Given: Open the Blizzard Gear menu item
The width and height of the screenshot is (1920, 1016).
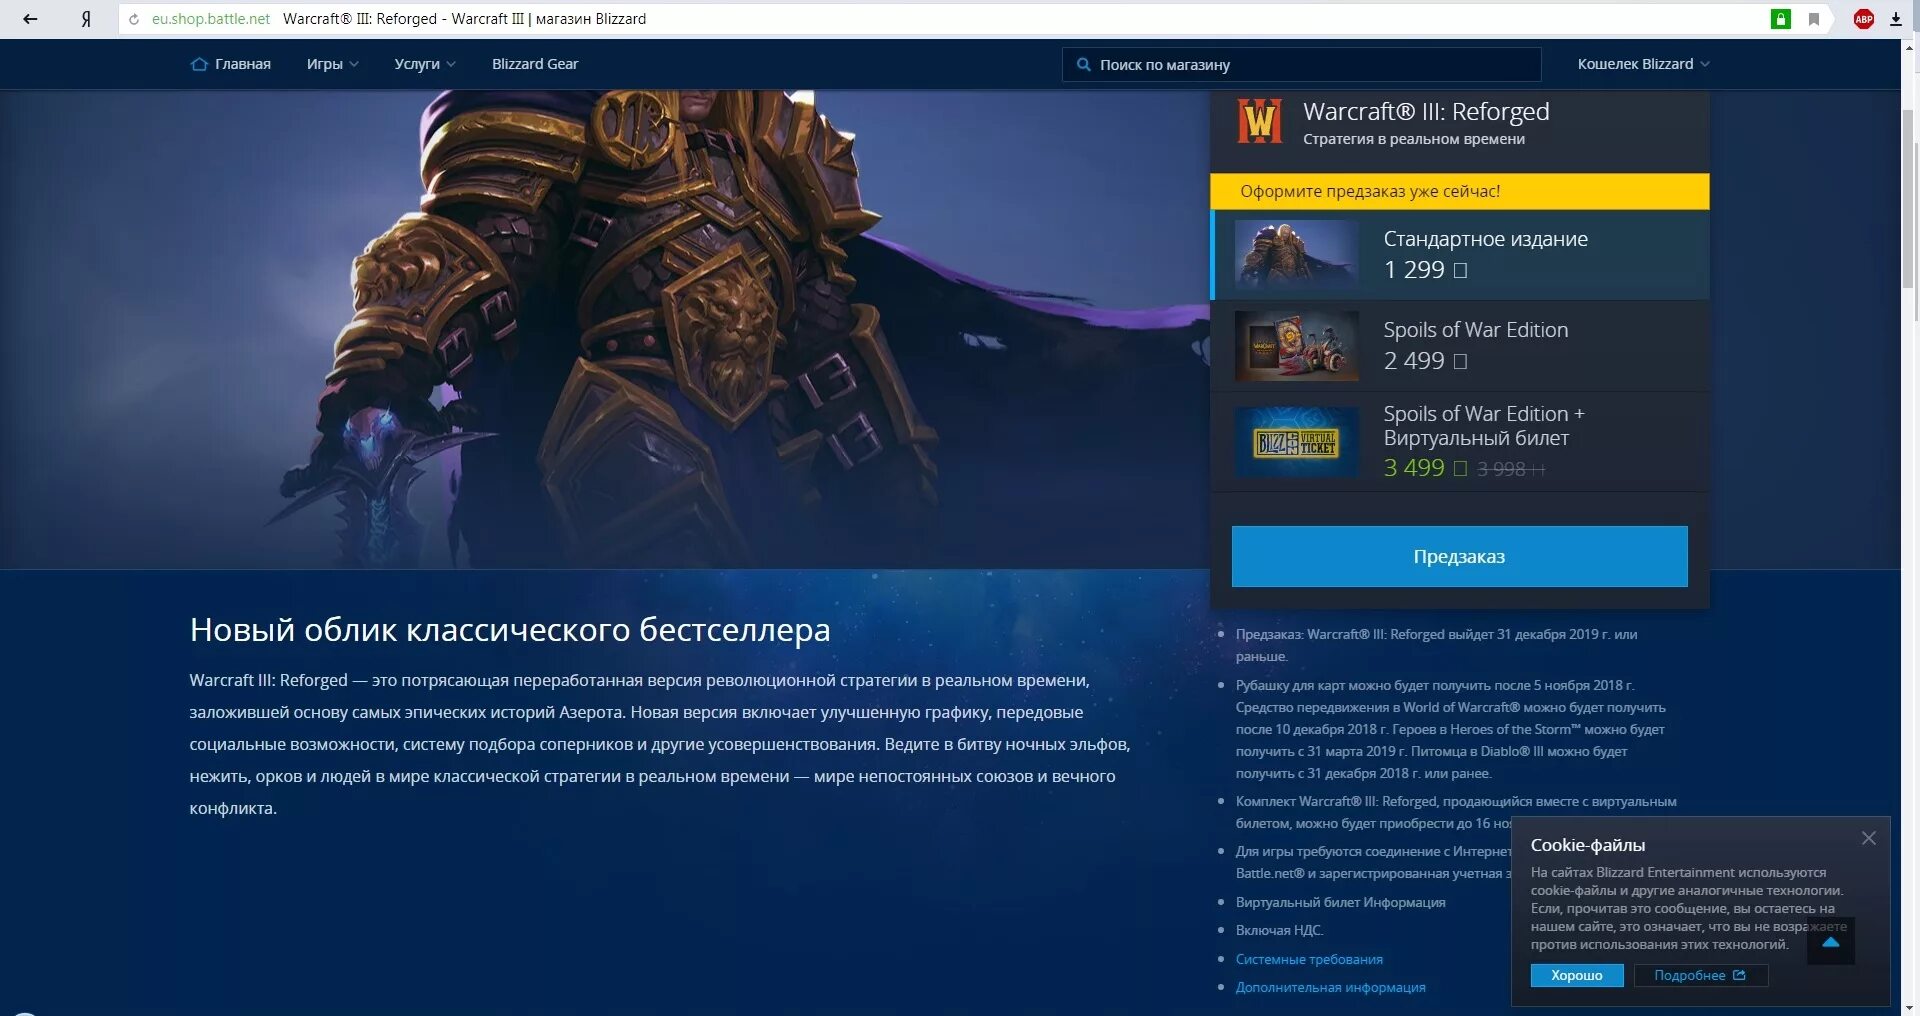Looking at the screenshot, I should coord(535,64).
